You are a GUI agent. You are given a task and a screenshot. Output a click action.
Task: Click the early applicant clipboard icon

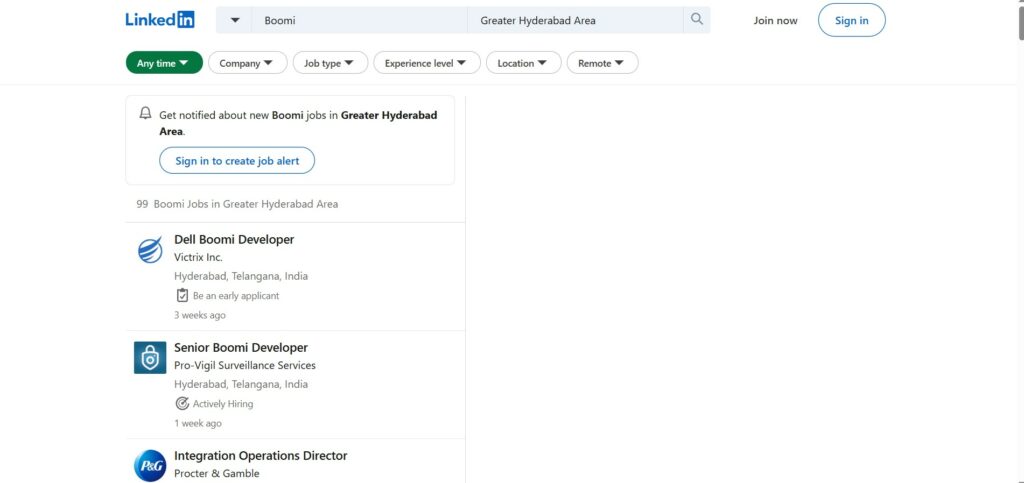(182, 296)
